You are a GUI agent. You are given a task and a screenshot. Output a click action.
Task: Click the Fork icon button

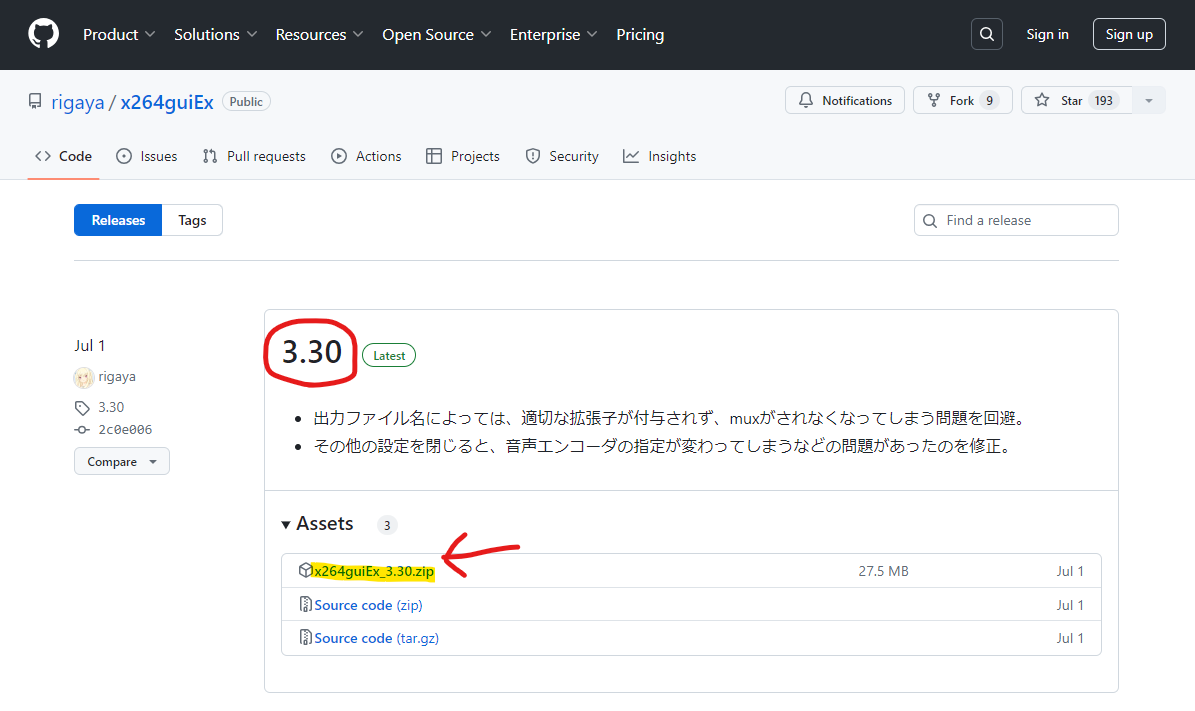tap(934, 100)
